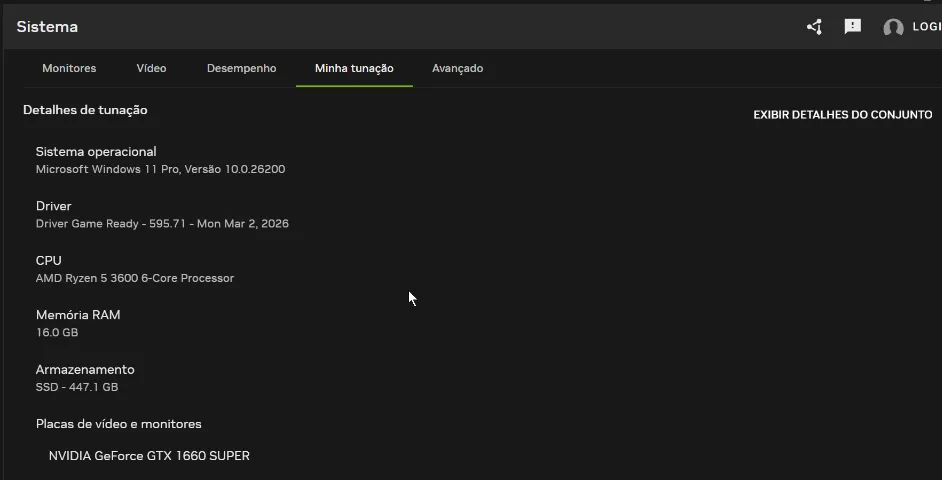Select the Desempenho tab
The height and width of the screenshot is (480, 942).
242,68
